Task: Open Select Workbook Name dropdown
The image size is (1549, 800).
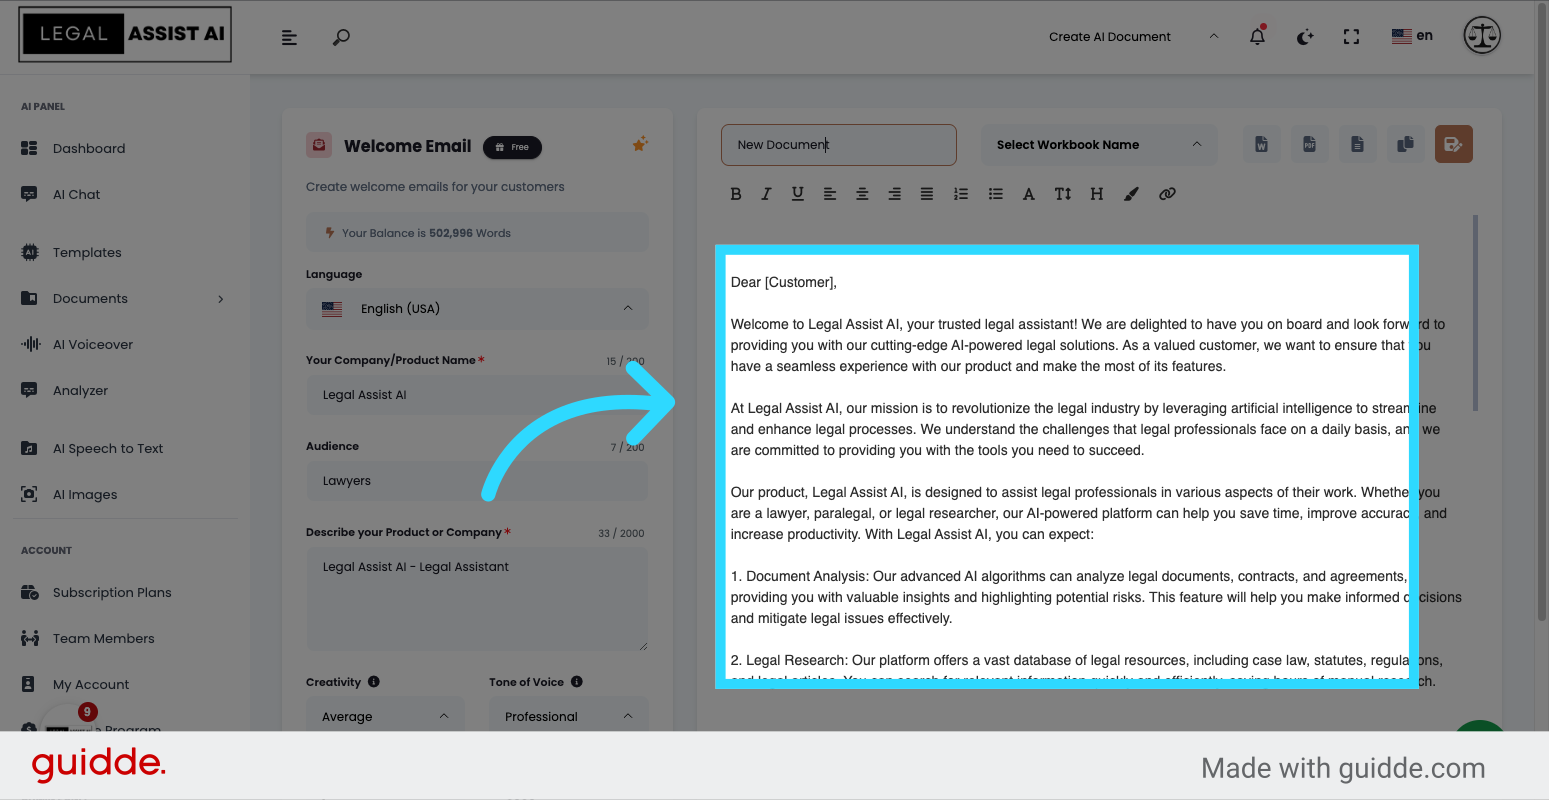Action: click(1099, 145)
